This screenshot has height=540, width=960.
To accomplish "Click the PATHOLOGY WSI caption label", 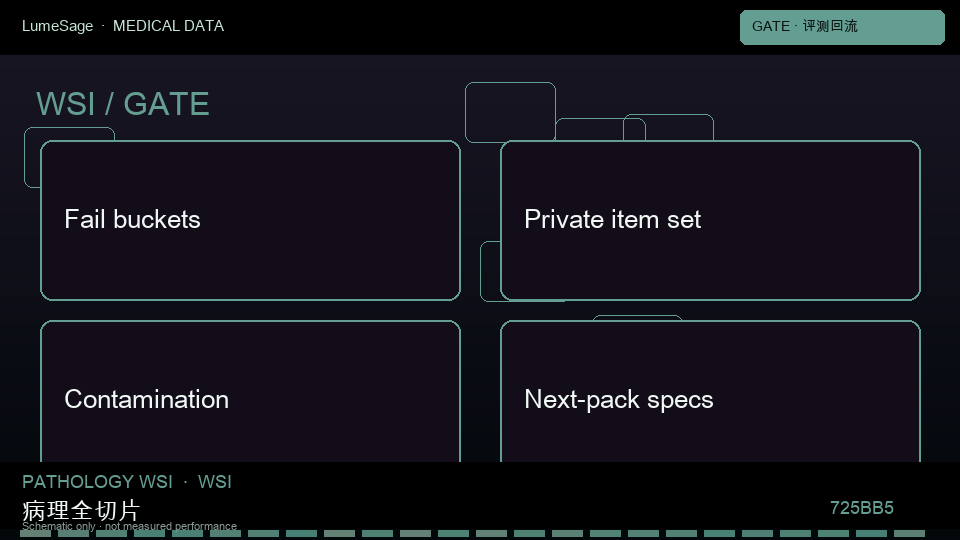I will [97, 482].
